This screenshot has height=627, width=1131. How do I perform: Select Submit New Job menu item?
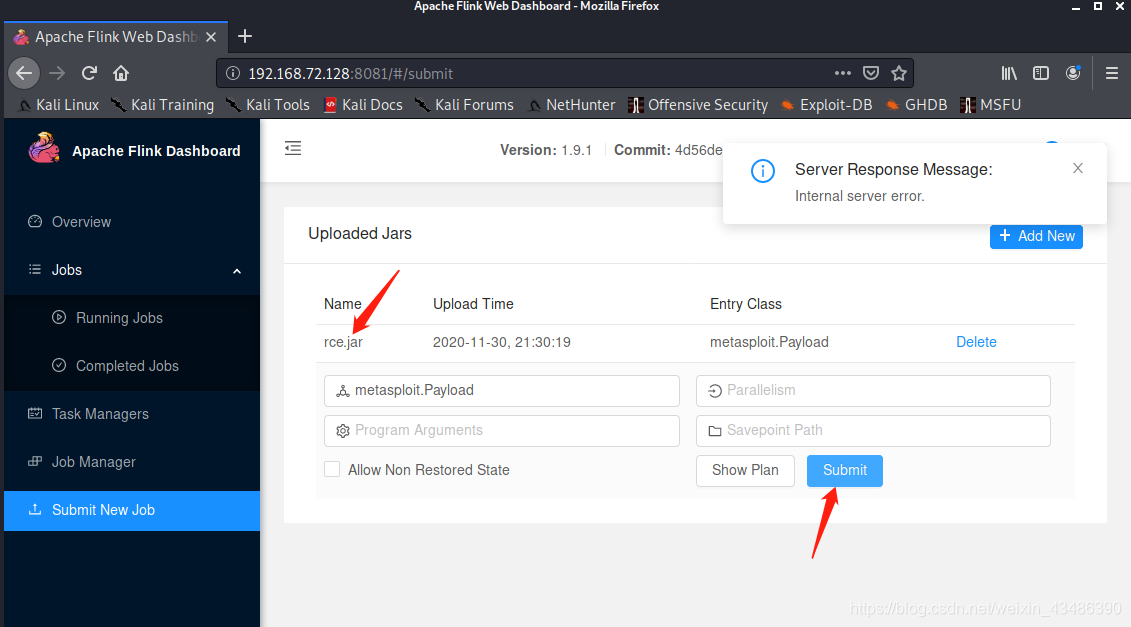point(132,510)
